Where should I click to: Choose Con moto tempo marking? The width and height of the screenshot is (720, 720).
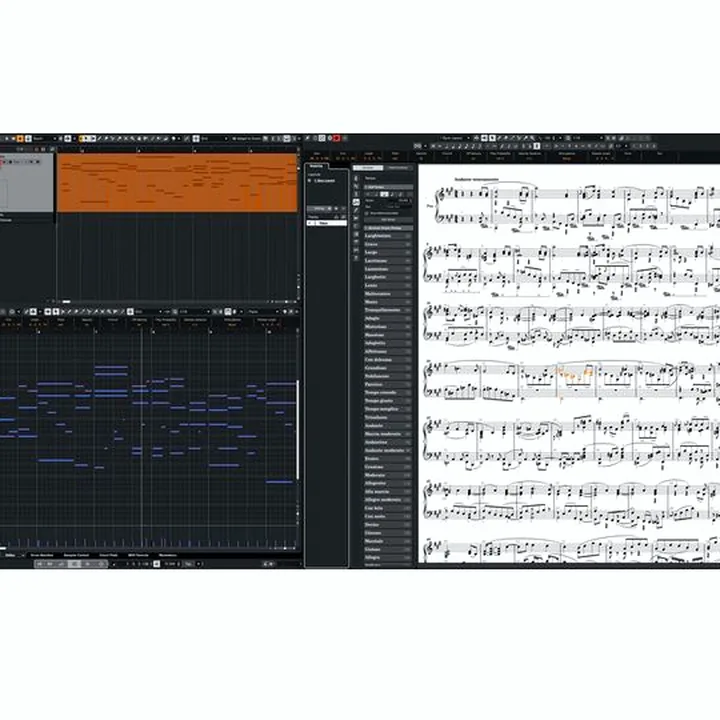point(388,516)
